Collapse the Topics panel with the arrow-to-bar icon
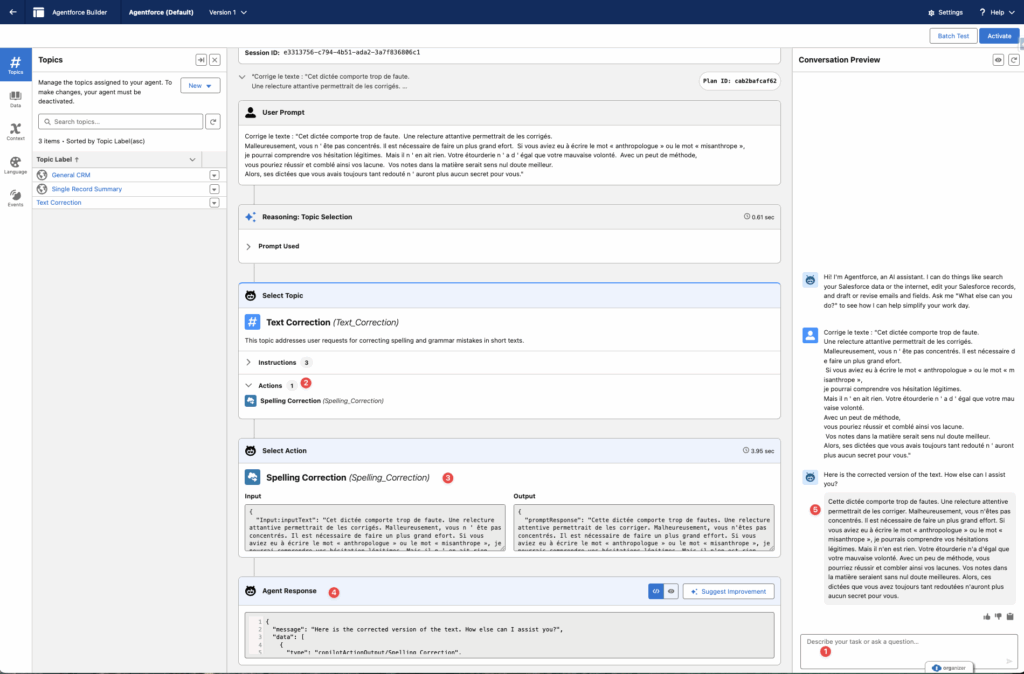 (x=201, y=60)
